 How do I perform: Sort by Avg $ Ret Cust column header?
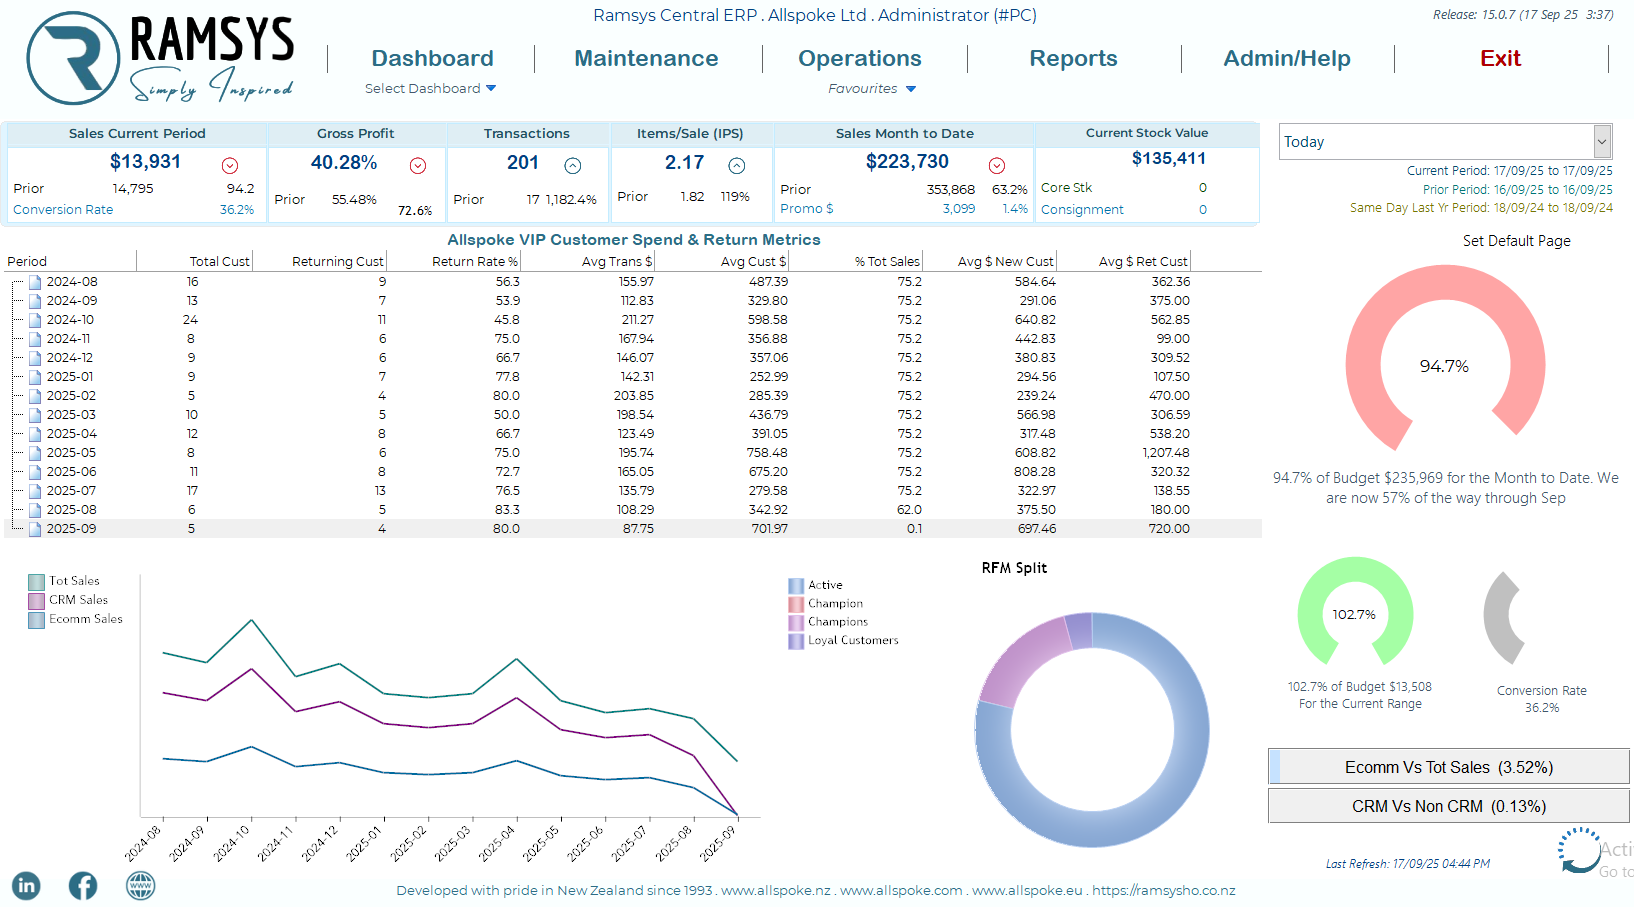point(1143,262)
